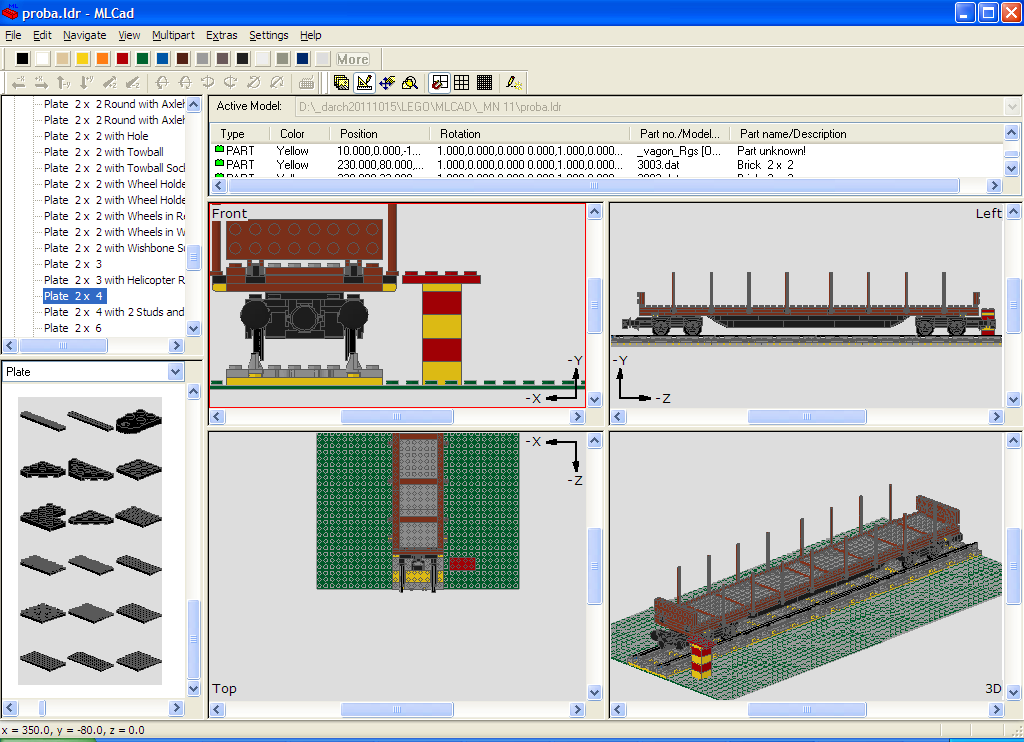Open the Plate category dropdown
This screenshot has height=742, width=1024.
click(176, 372)
